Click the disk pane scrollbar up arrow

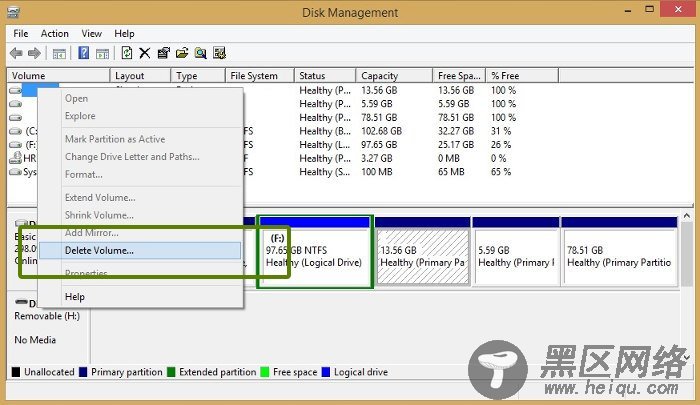tap(686, 216)
